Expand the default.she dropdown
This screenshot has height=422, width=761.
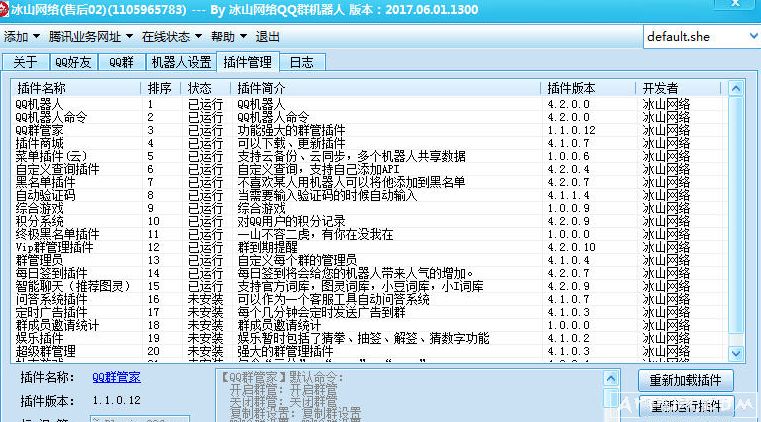pyautogui.click(x=753, y=36)
